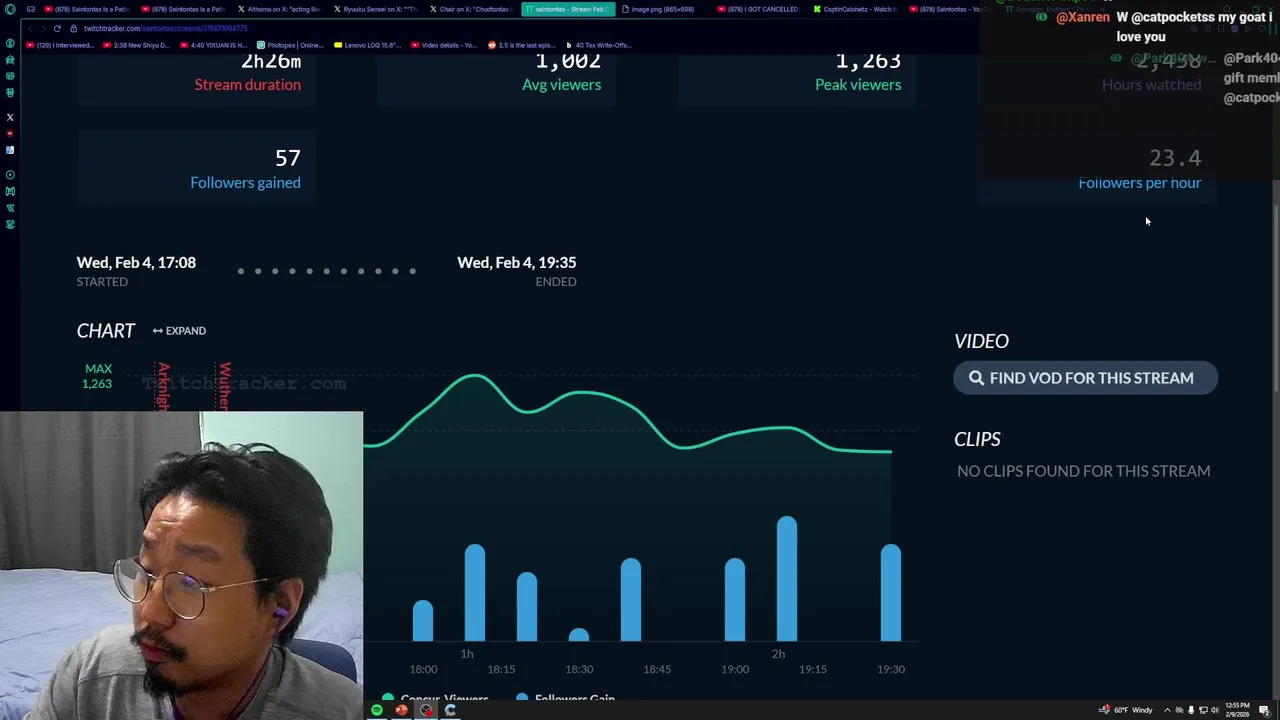The width and height of the screenshot is (1280, 720).
Task: Open the weather widget showing 60°F Windy
Action: tap(1127, 711)
